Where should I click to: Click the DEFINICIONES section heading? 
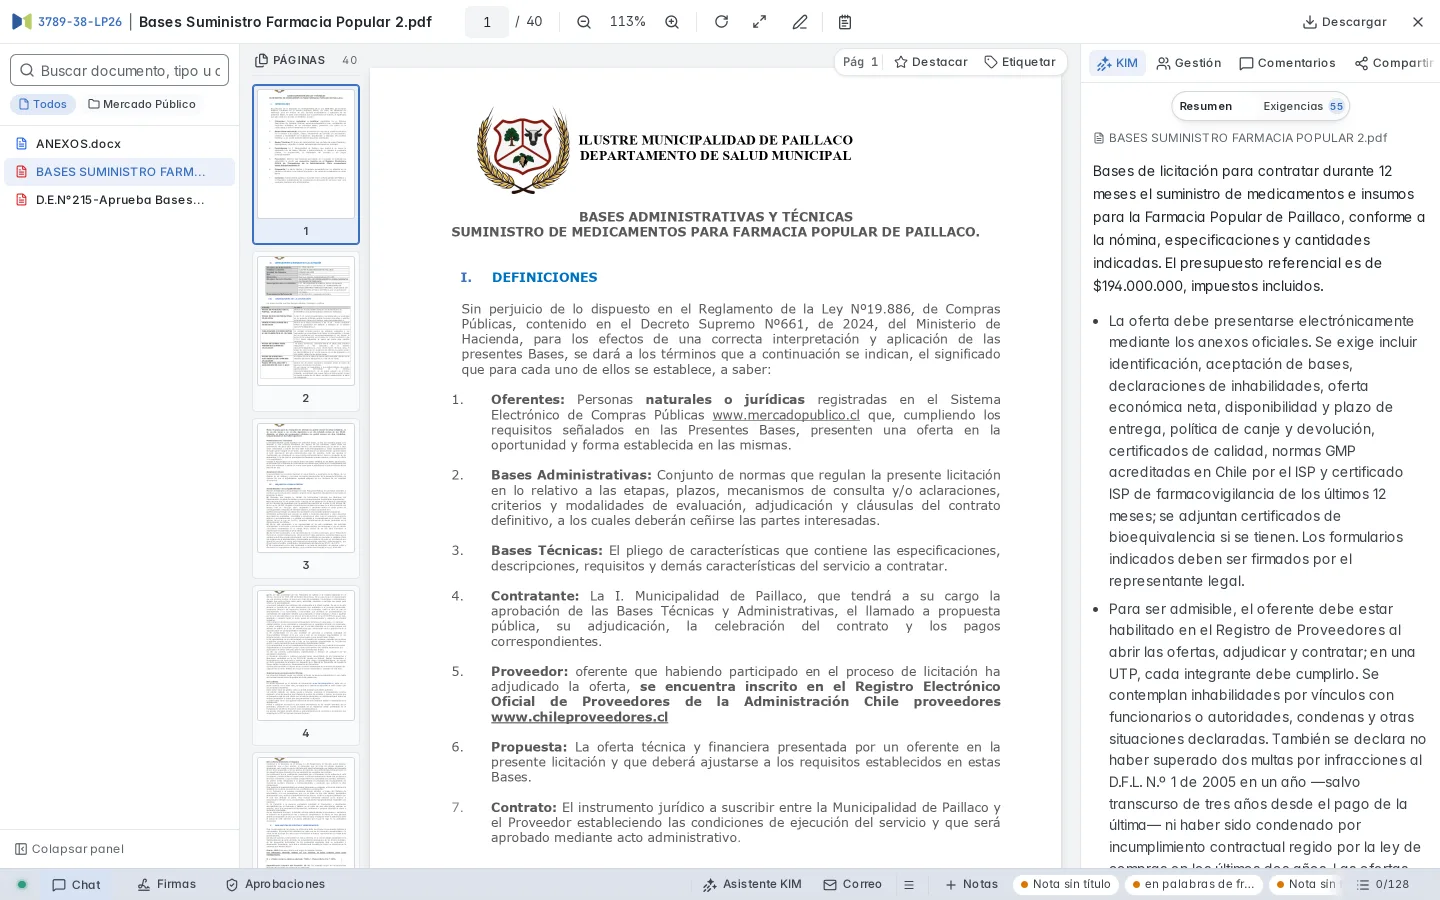544,278
